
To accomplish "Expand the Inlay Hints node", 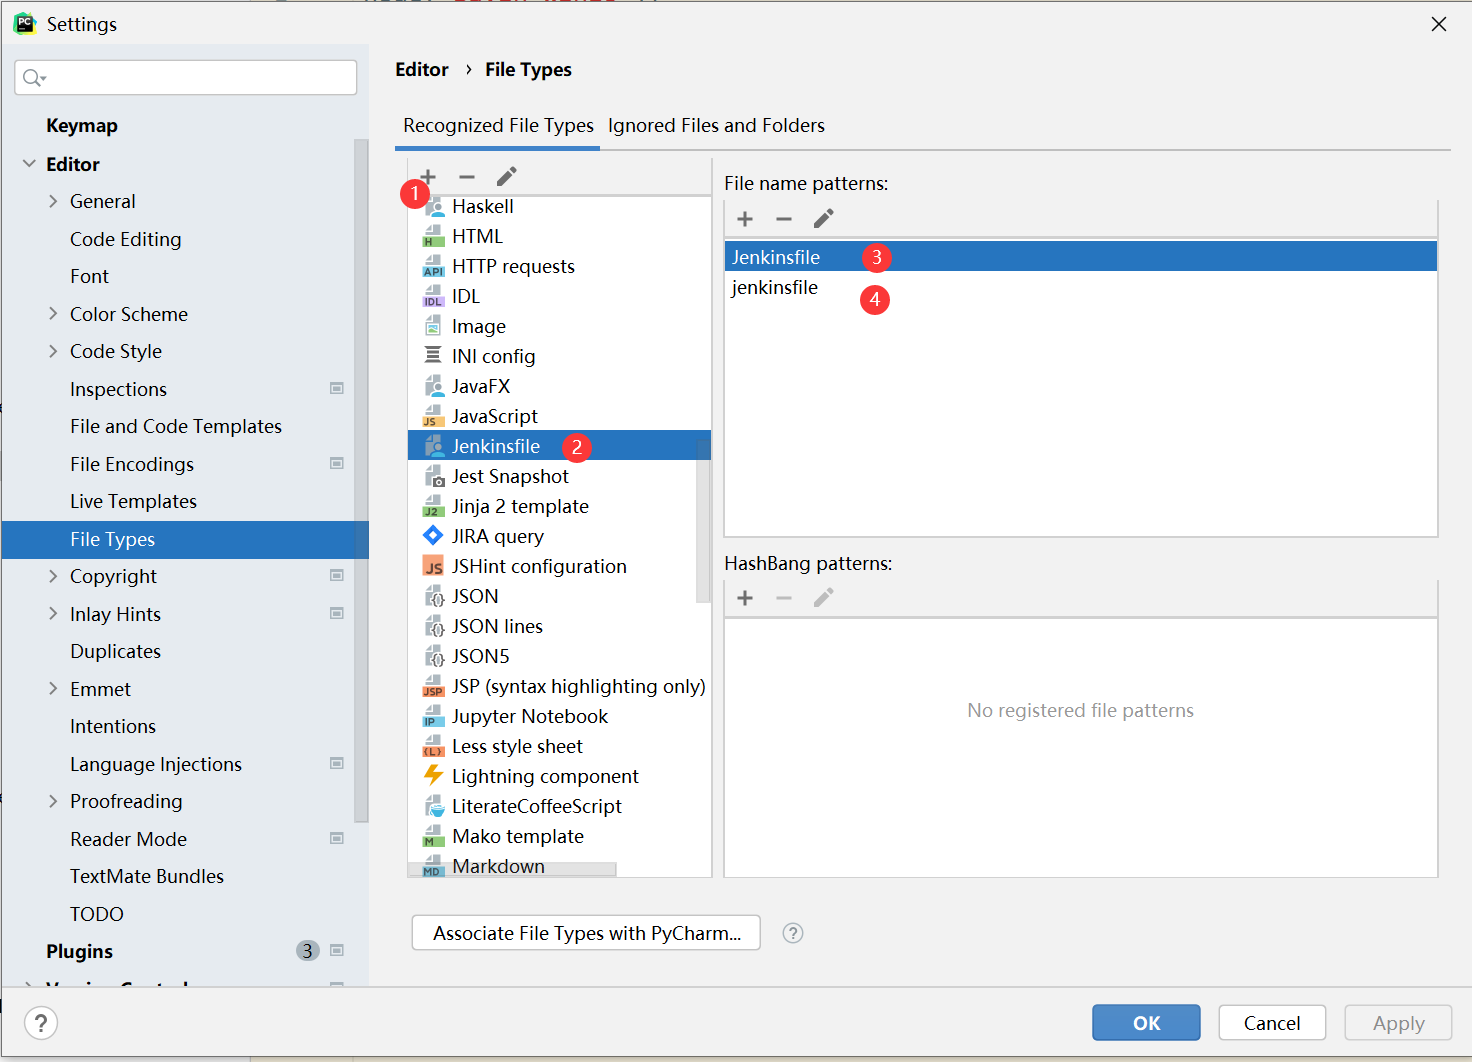I will 53,614.
